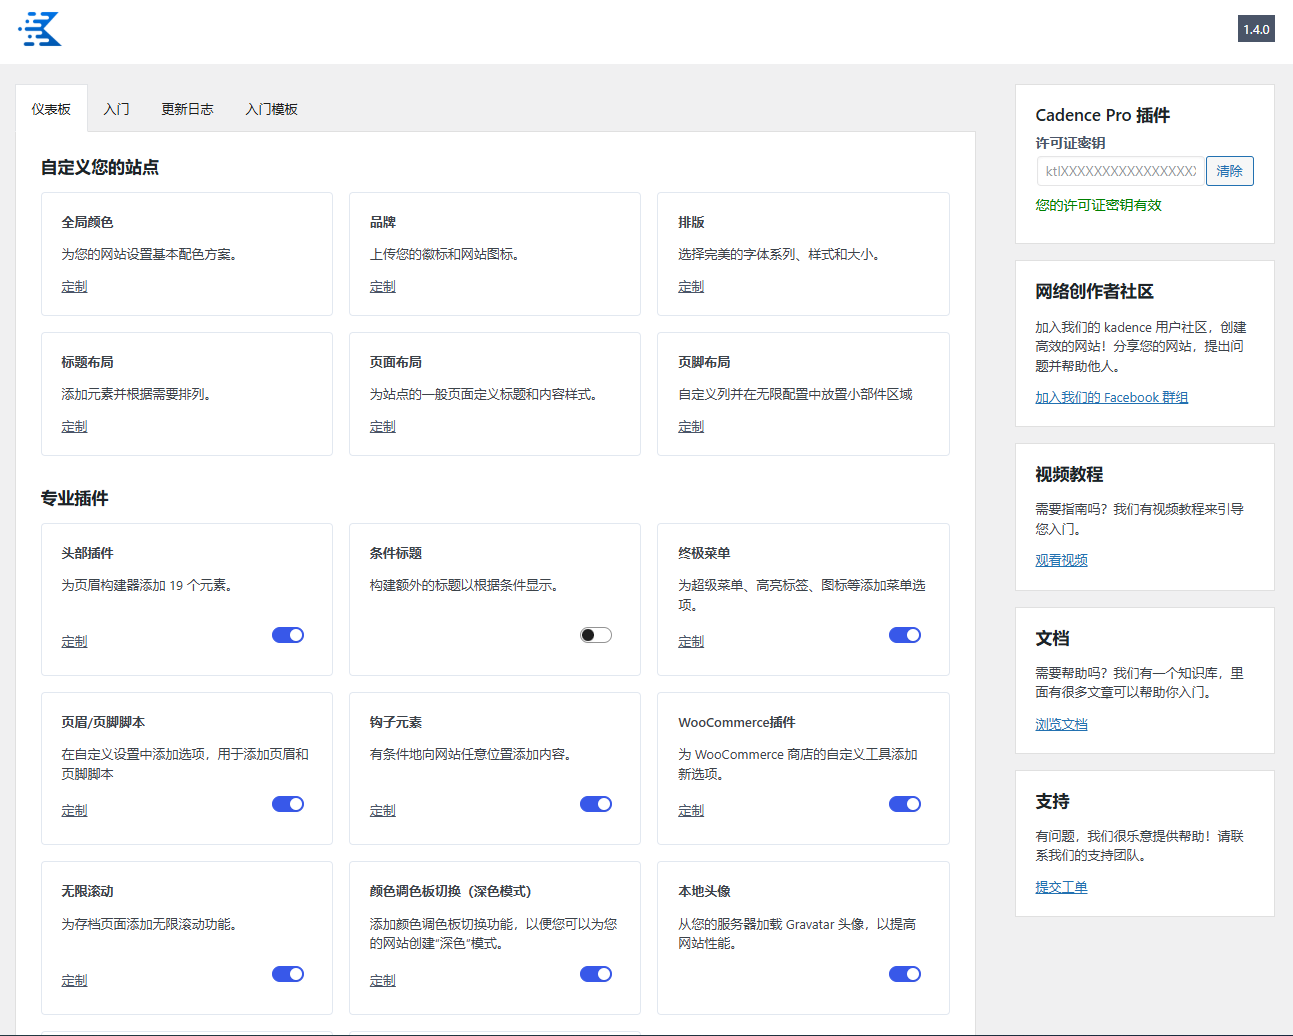This screenshot has width=1293, height=1036.
Task: Click the 提交工单 support link
Action: (x=1061, y=887)
